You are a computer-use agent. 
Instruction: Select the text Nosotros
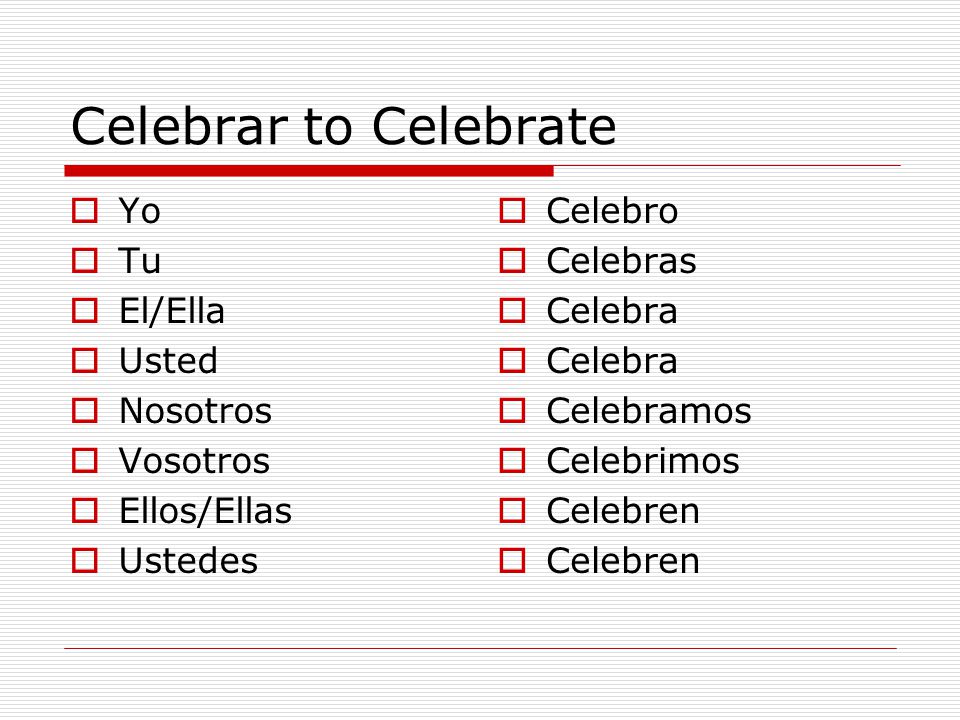(x=195, y=411)
